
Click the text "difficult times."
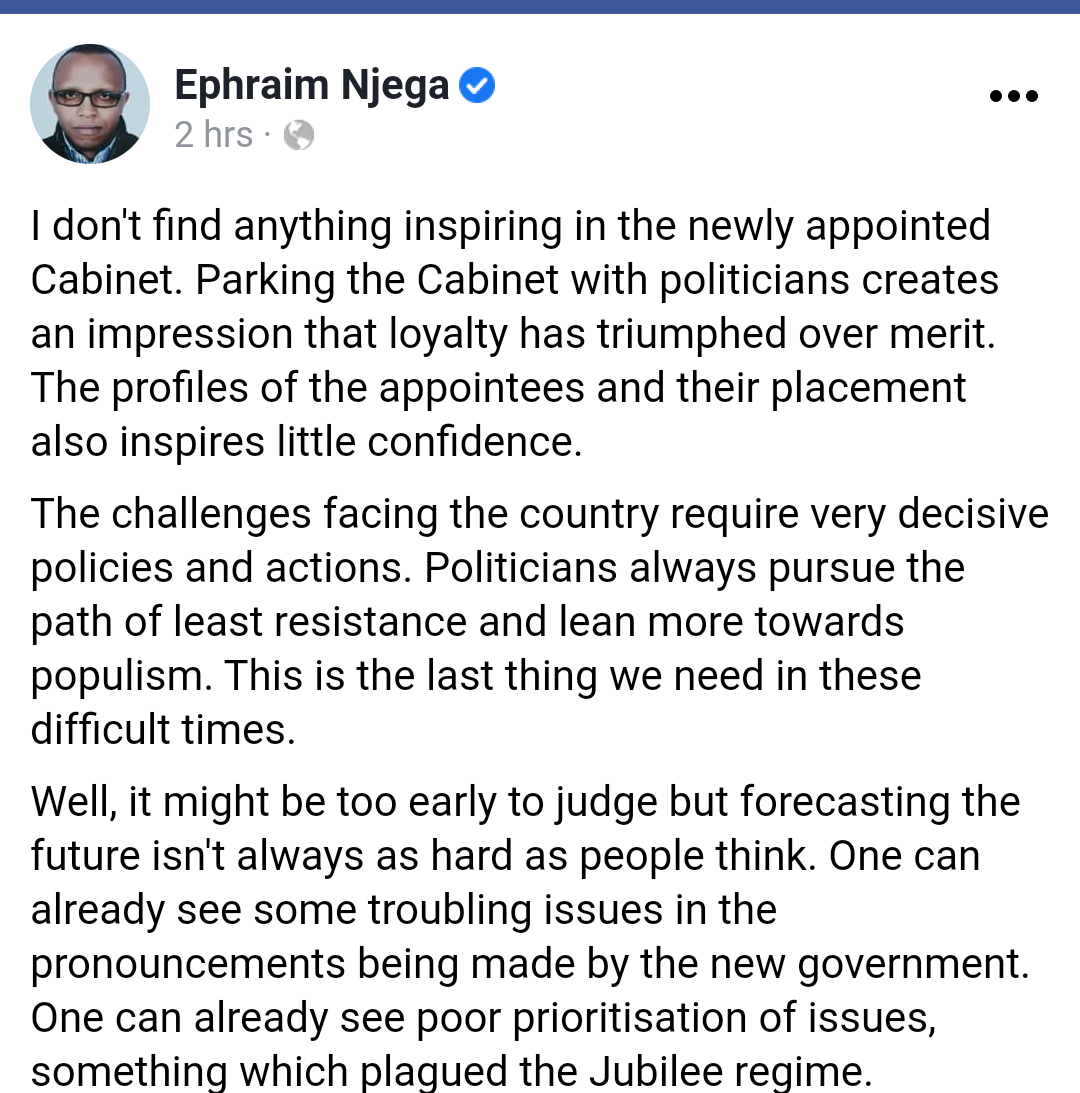pyautogui.click(x=163, y=730)
